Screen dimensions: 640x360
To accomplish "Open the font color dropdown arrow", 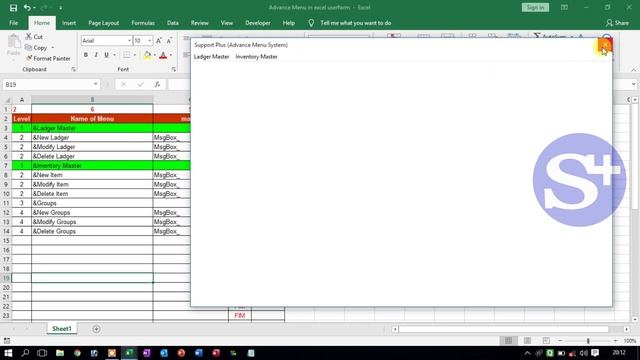I will (171, 55).
